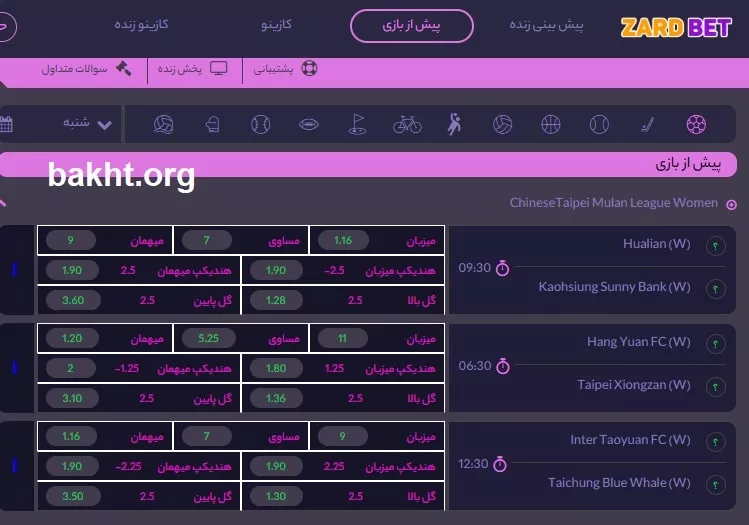Expand more markets for Inter Taoyuan match
749x525 pixels.
[15, 466]
